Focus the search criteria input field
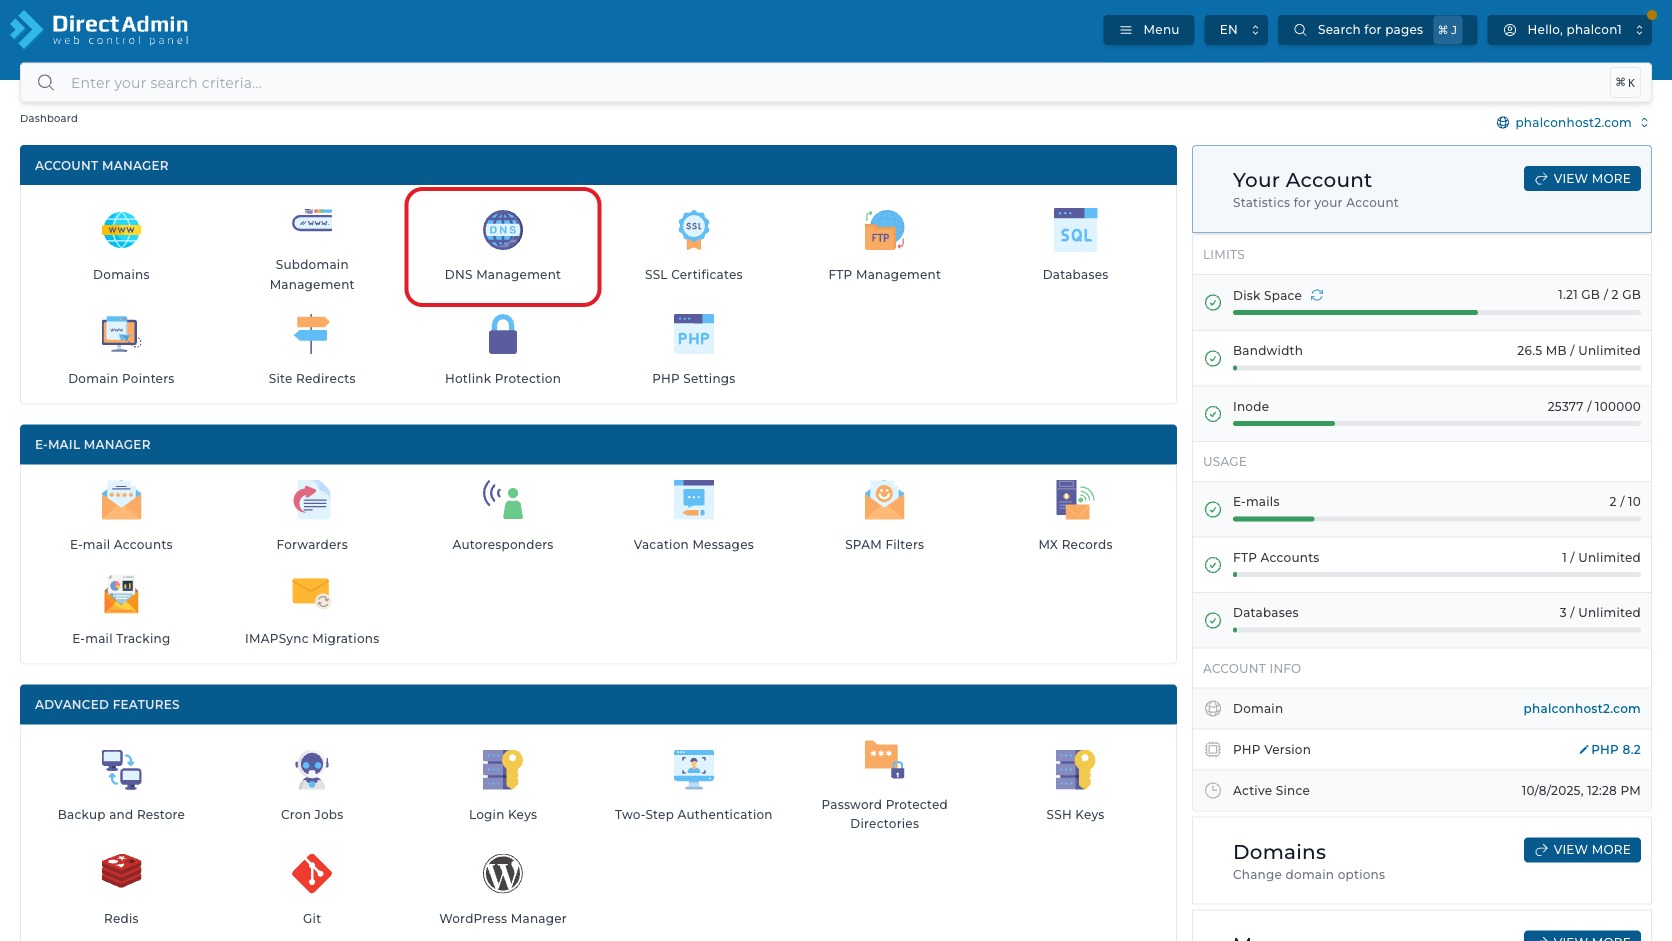The image size is (1672, 941). 836,83
